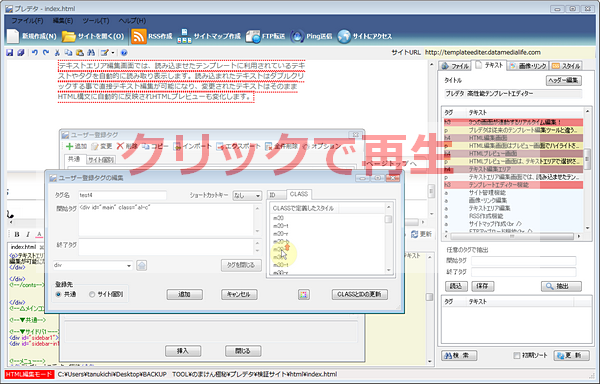Viewport: 600px width, 384px height.
Task: Open a site with サイトを開く(O)
Action: click(x=93, y=36)
